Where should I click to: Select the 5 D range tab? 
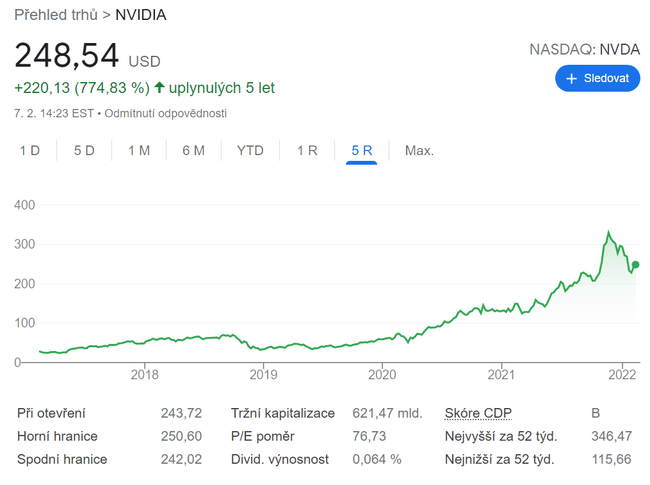point(84,151)
